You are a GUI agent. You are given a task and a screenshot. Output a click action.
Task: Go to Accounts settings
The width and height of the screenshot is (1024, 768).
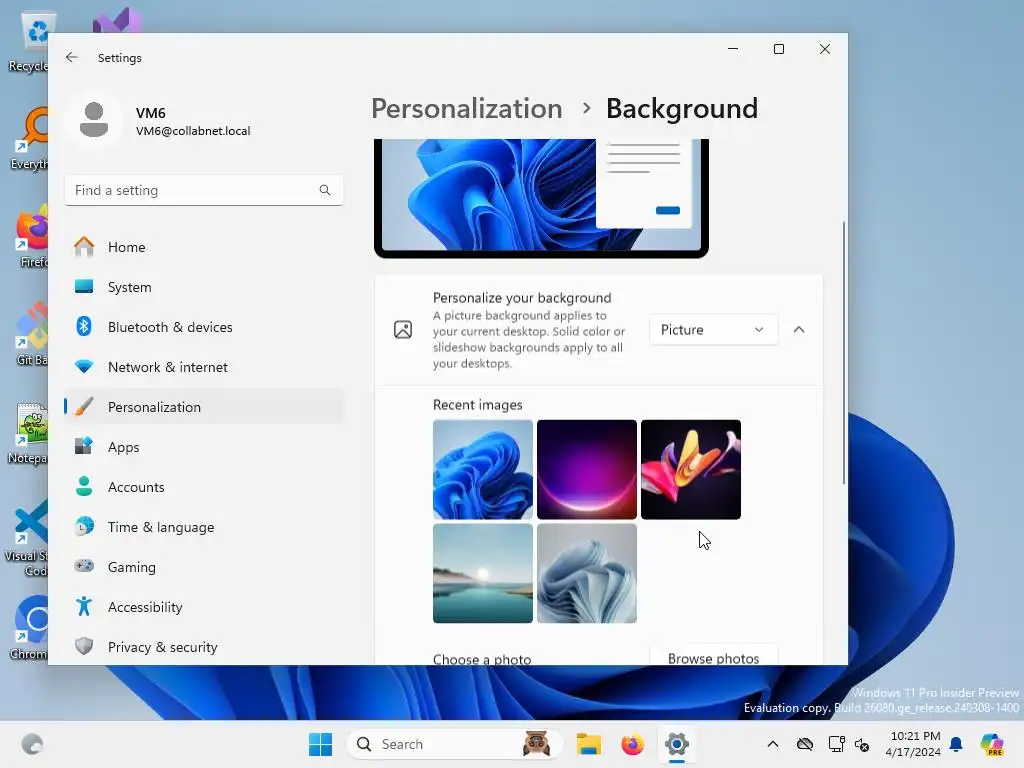point(204,487)
